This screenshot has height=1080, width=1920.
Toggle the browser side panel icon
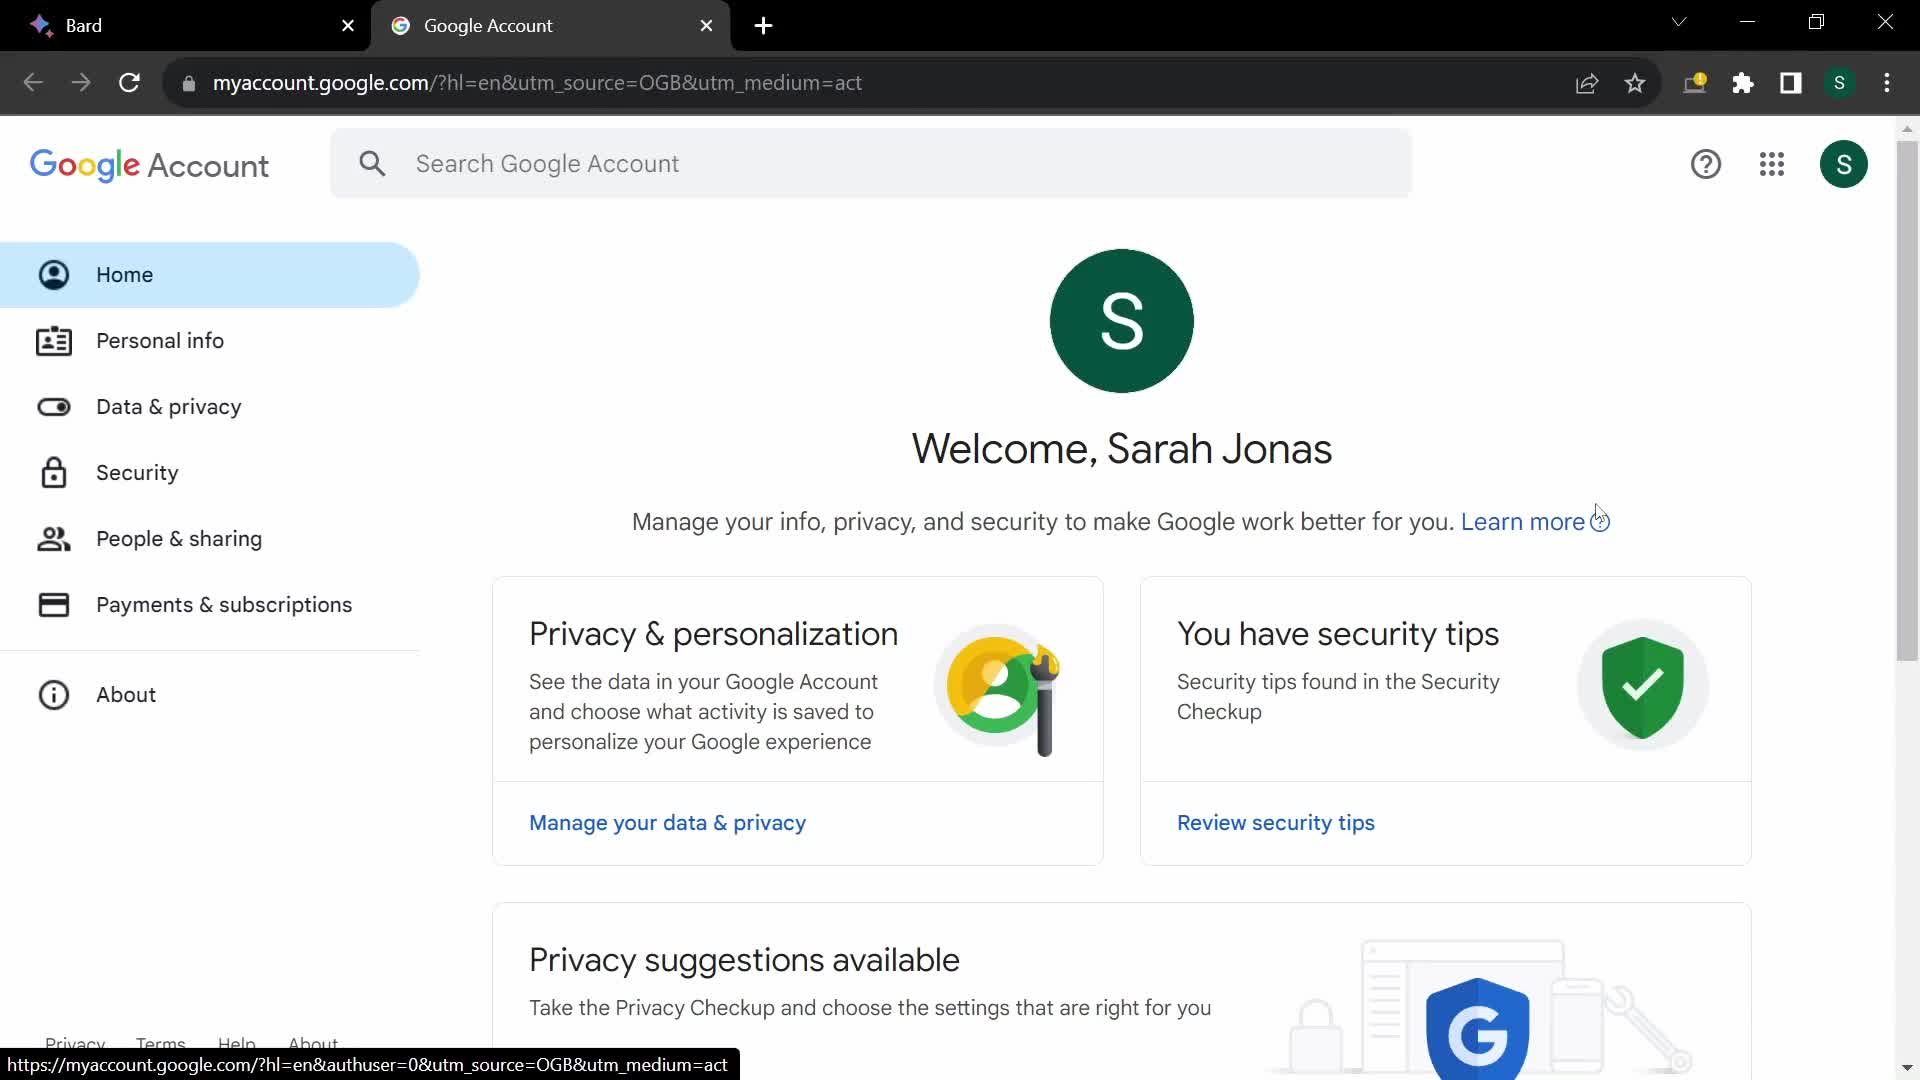1791,83
